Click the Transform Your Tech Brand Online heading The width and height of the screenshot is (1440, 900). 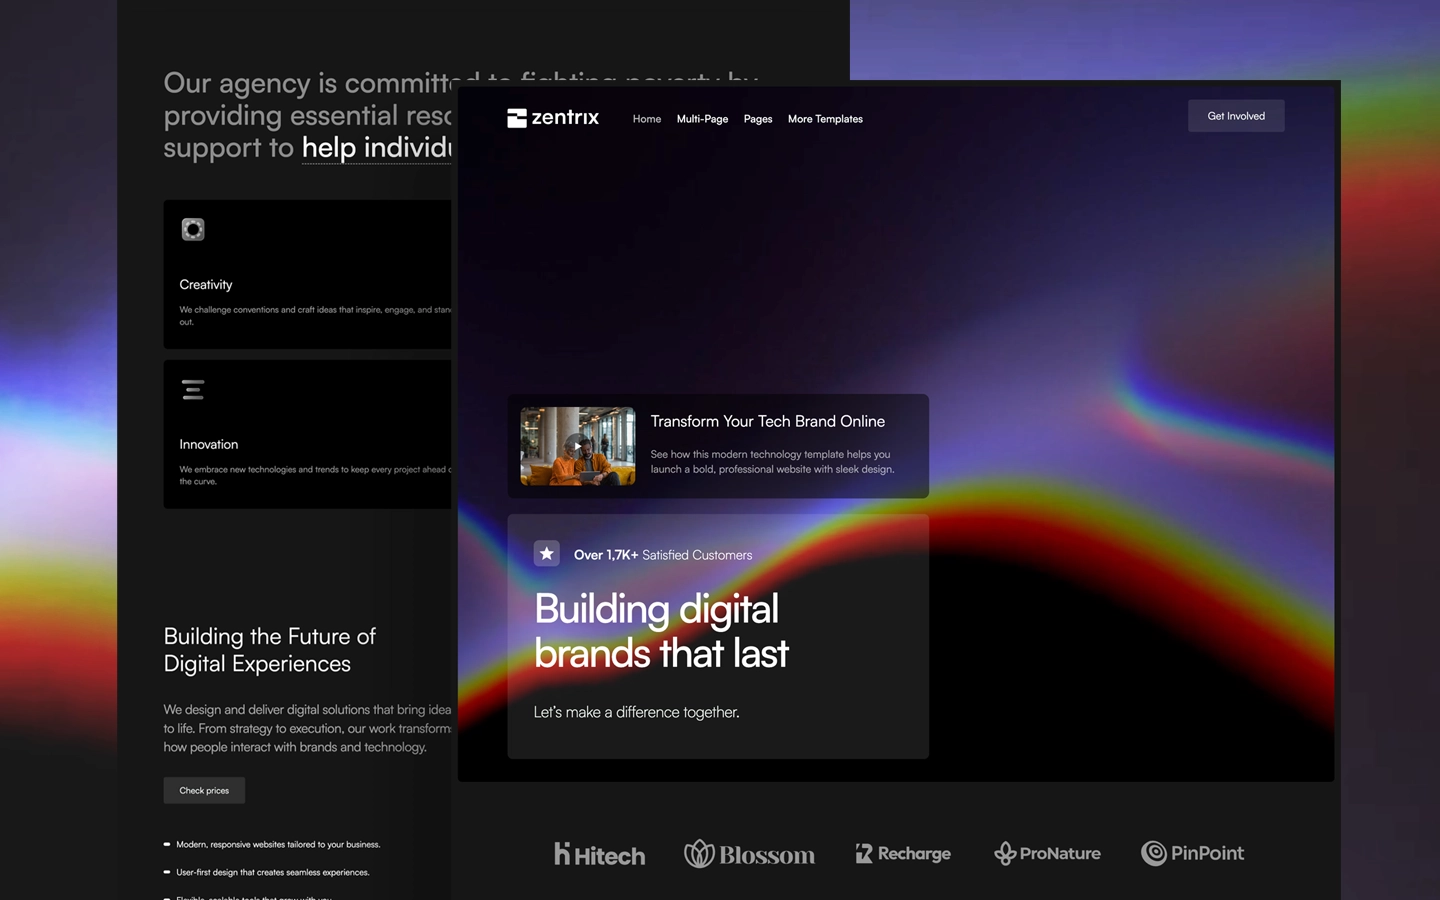click(x=767, y=421)
